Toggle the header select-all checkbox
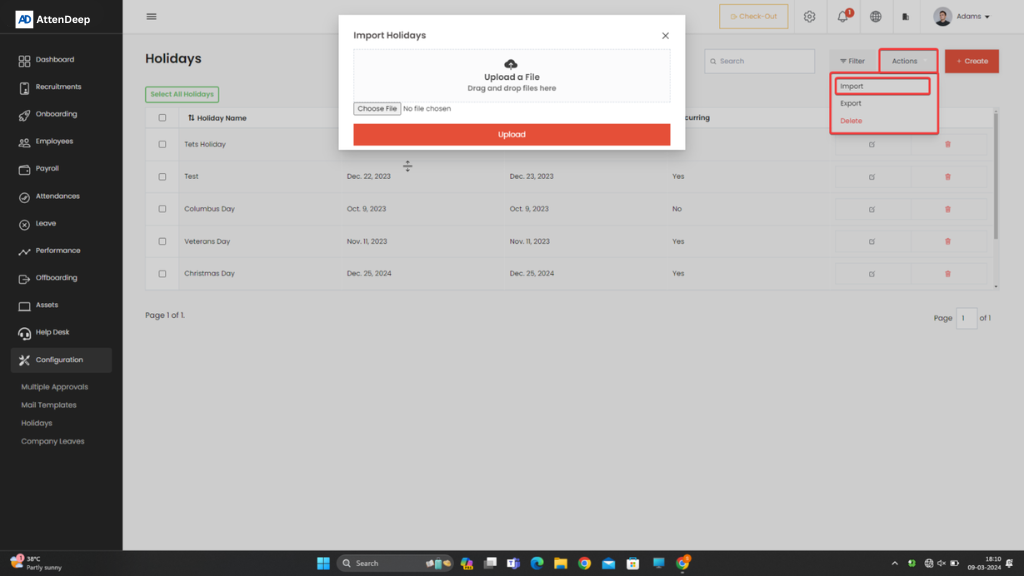Screen dimensions: 1024x576 tap(162, 118)
